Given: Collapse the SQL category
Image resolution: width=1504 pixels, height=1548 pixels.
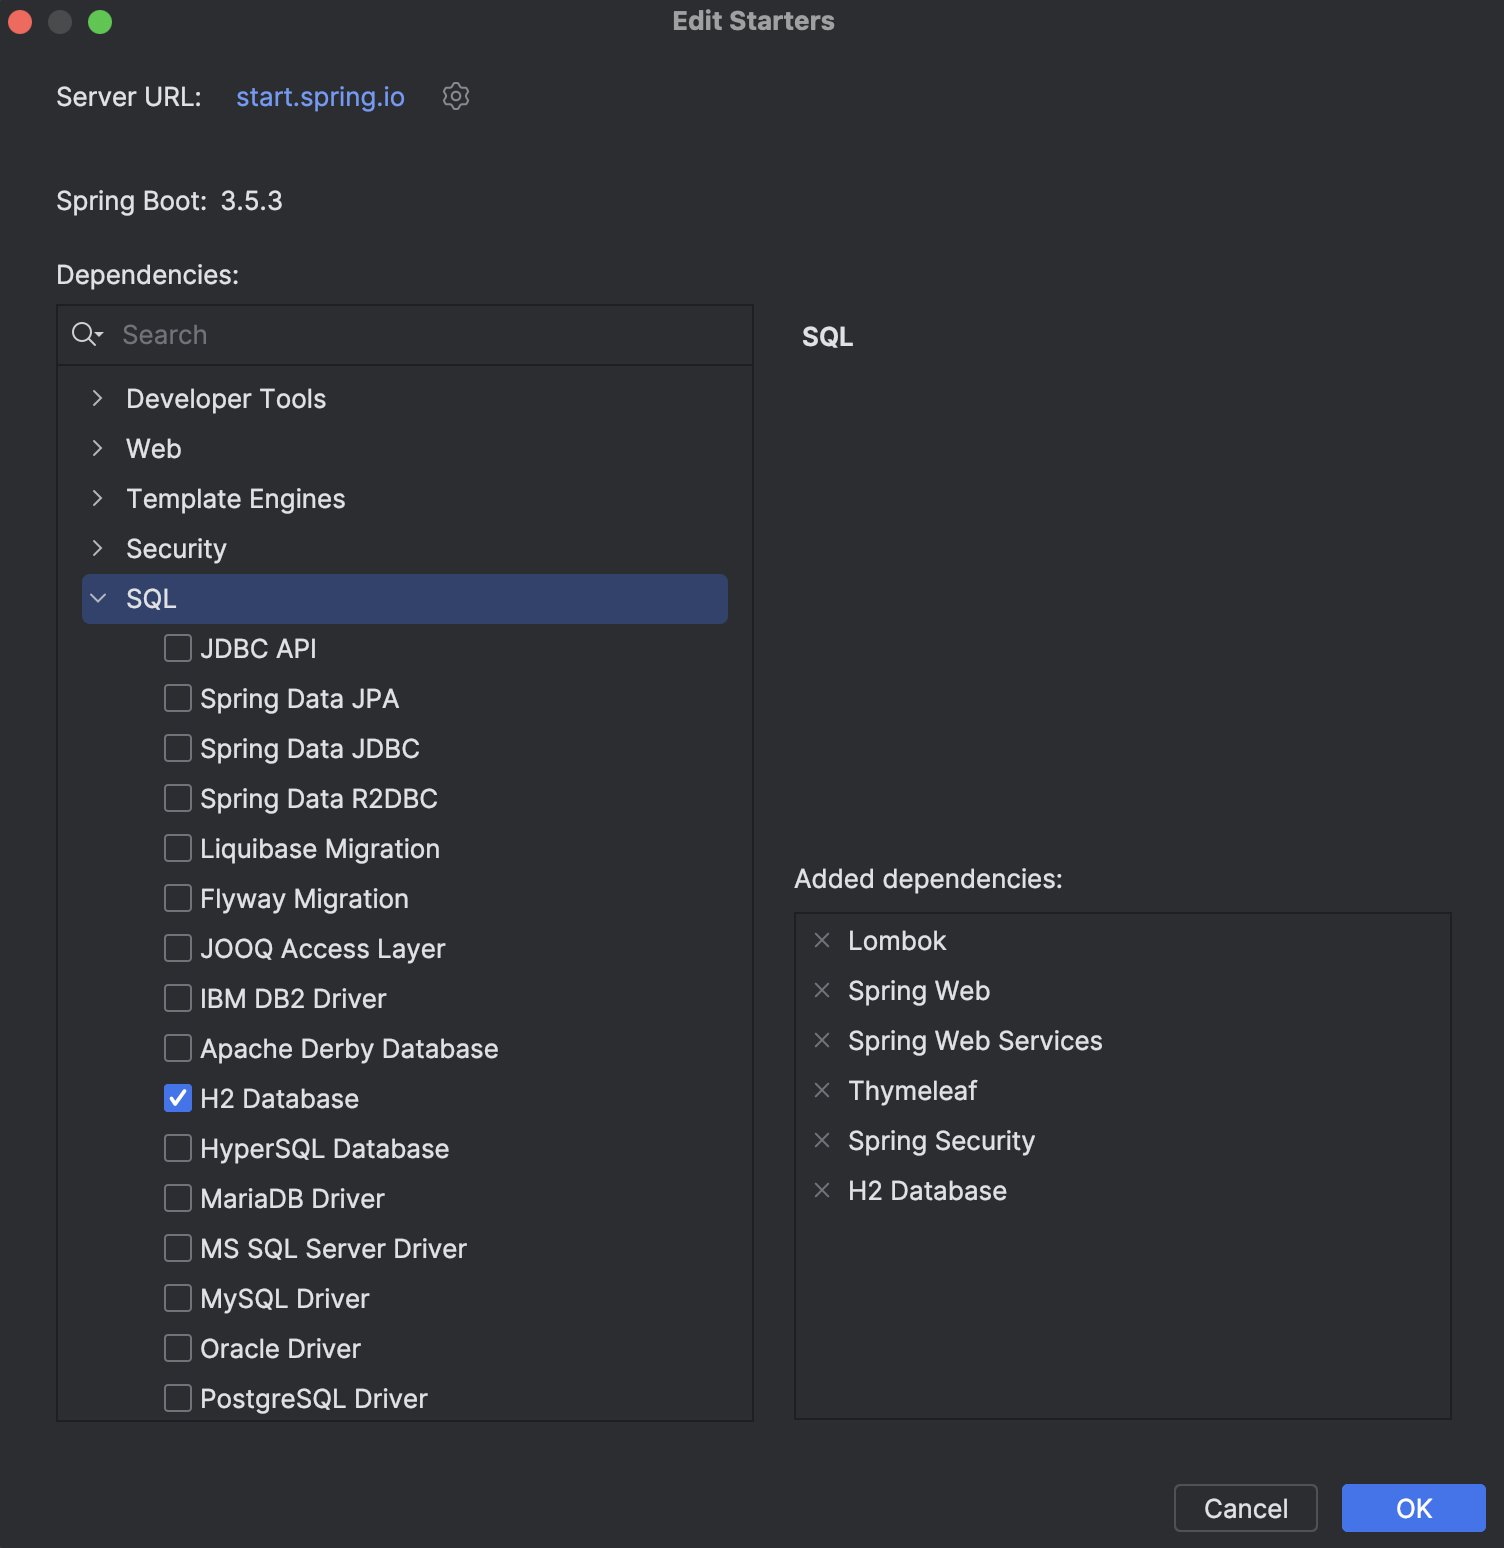Looking at the screenshot, I should tap(98, 598).
